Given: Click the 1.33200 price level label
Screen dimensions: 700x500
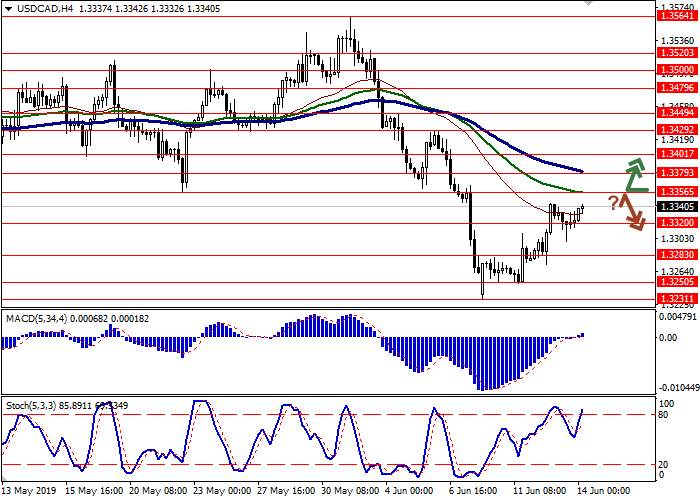Looking at the screenshot, I should point(675,223).
